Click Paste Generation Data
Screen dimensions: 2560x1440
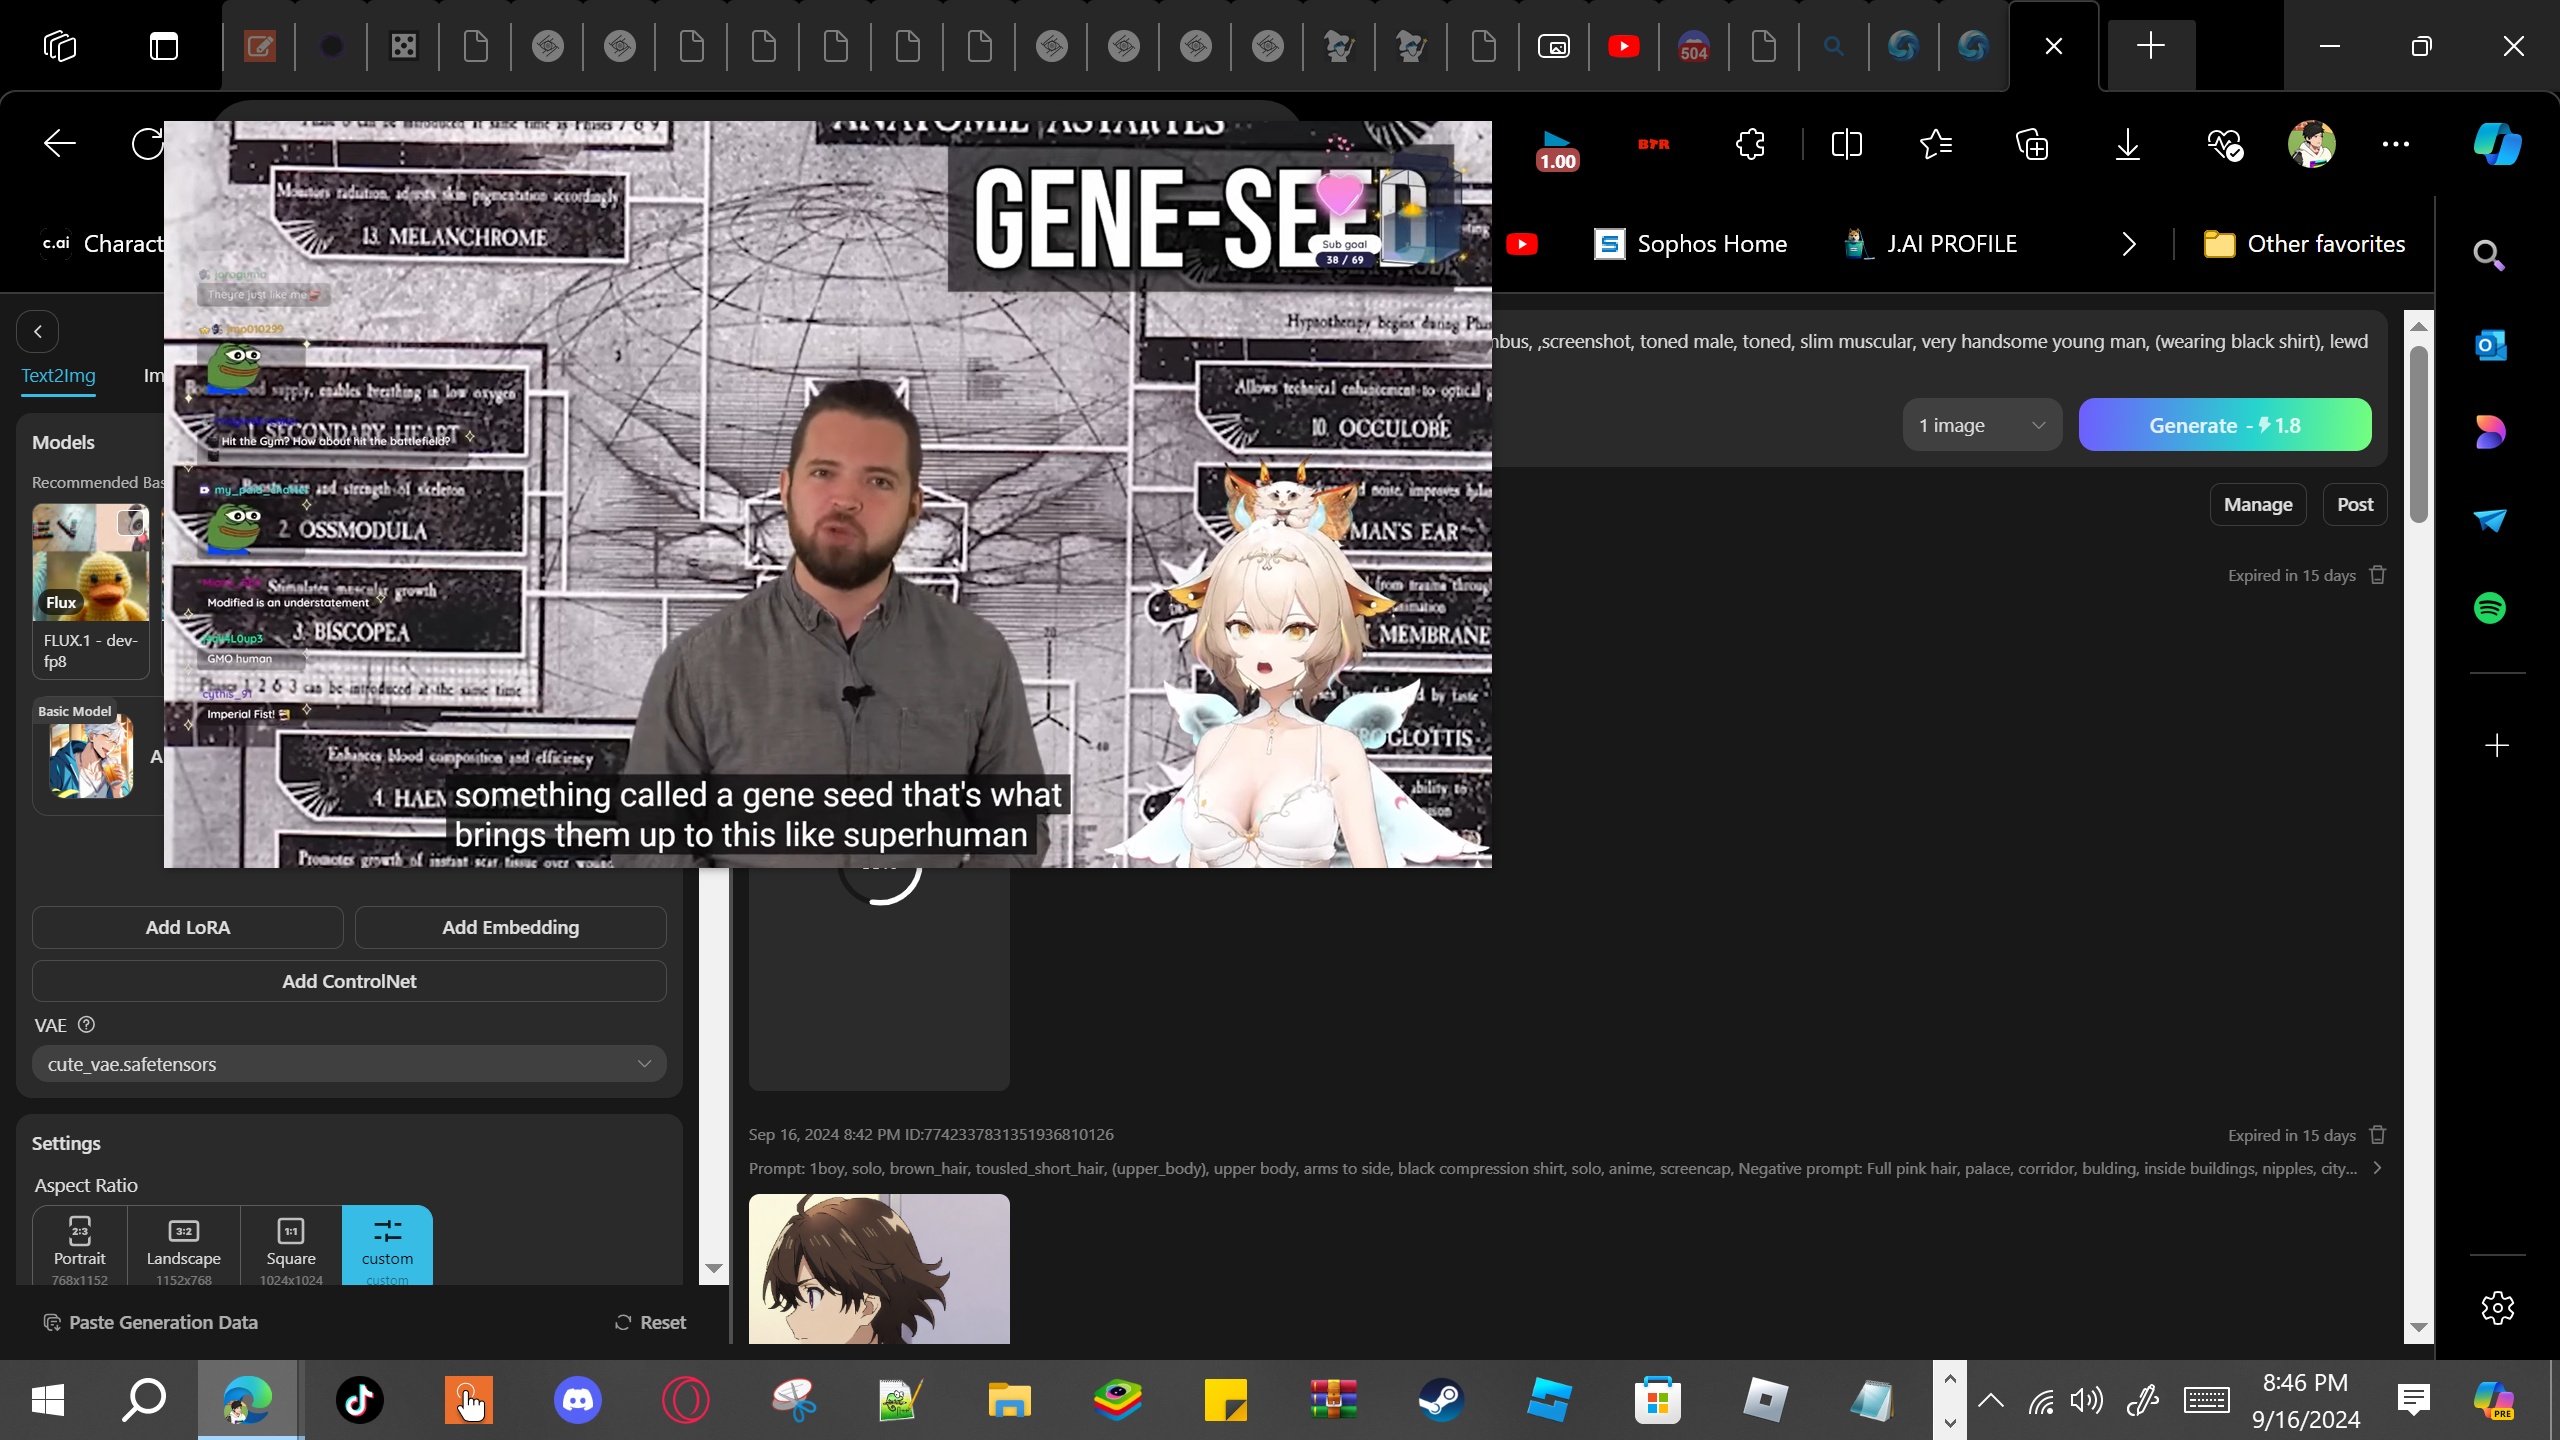tap(151, 1322)
